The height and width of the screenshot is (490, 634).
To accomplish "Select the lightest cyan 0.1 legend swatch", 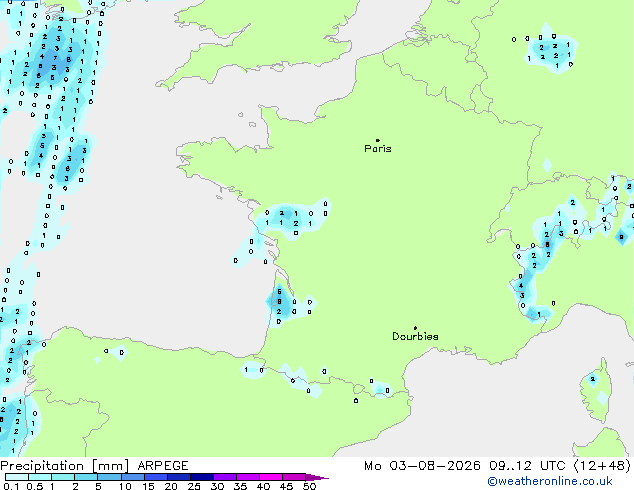I will pos(17,477).
